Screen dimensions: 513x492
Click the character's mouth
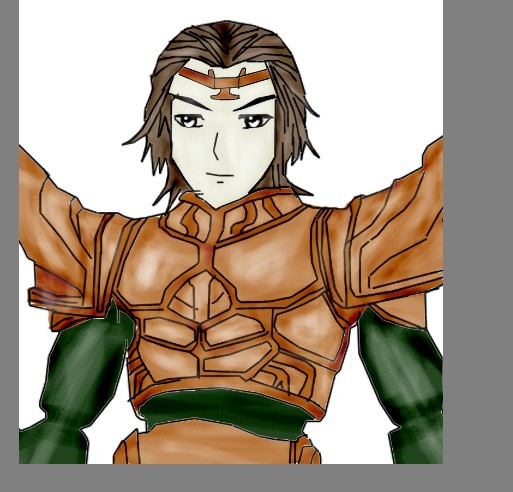tap(218, 175)
